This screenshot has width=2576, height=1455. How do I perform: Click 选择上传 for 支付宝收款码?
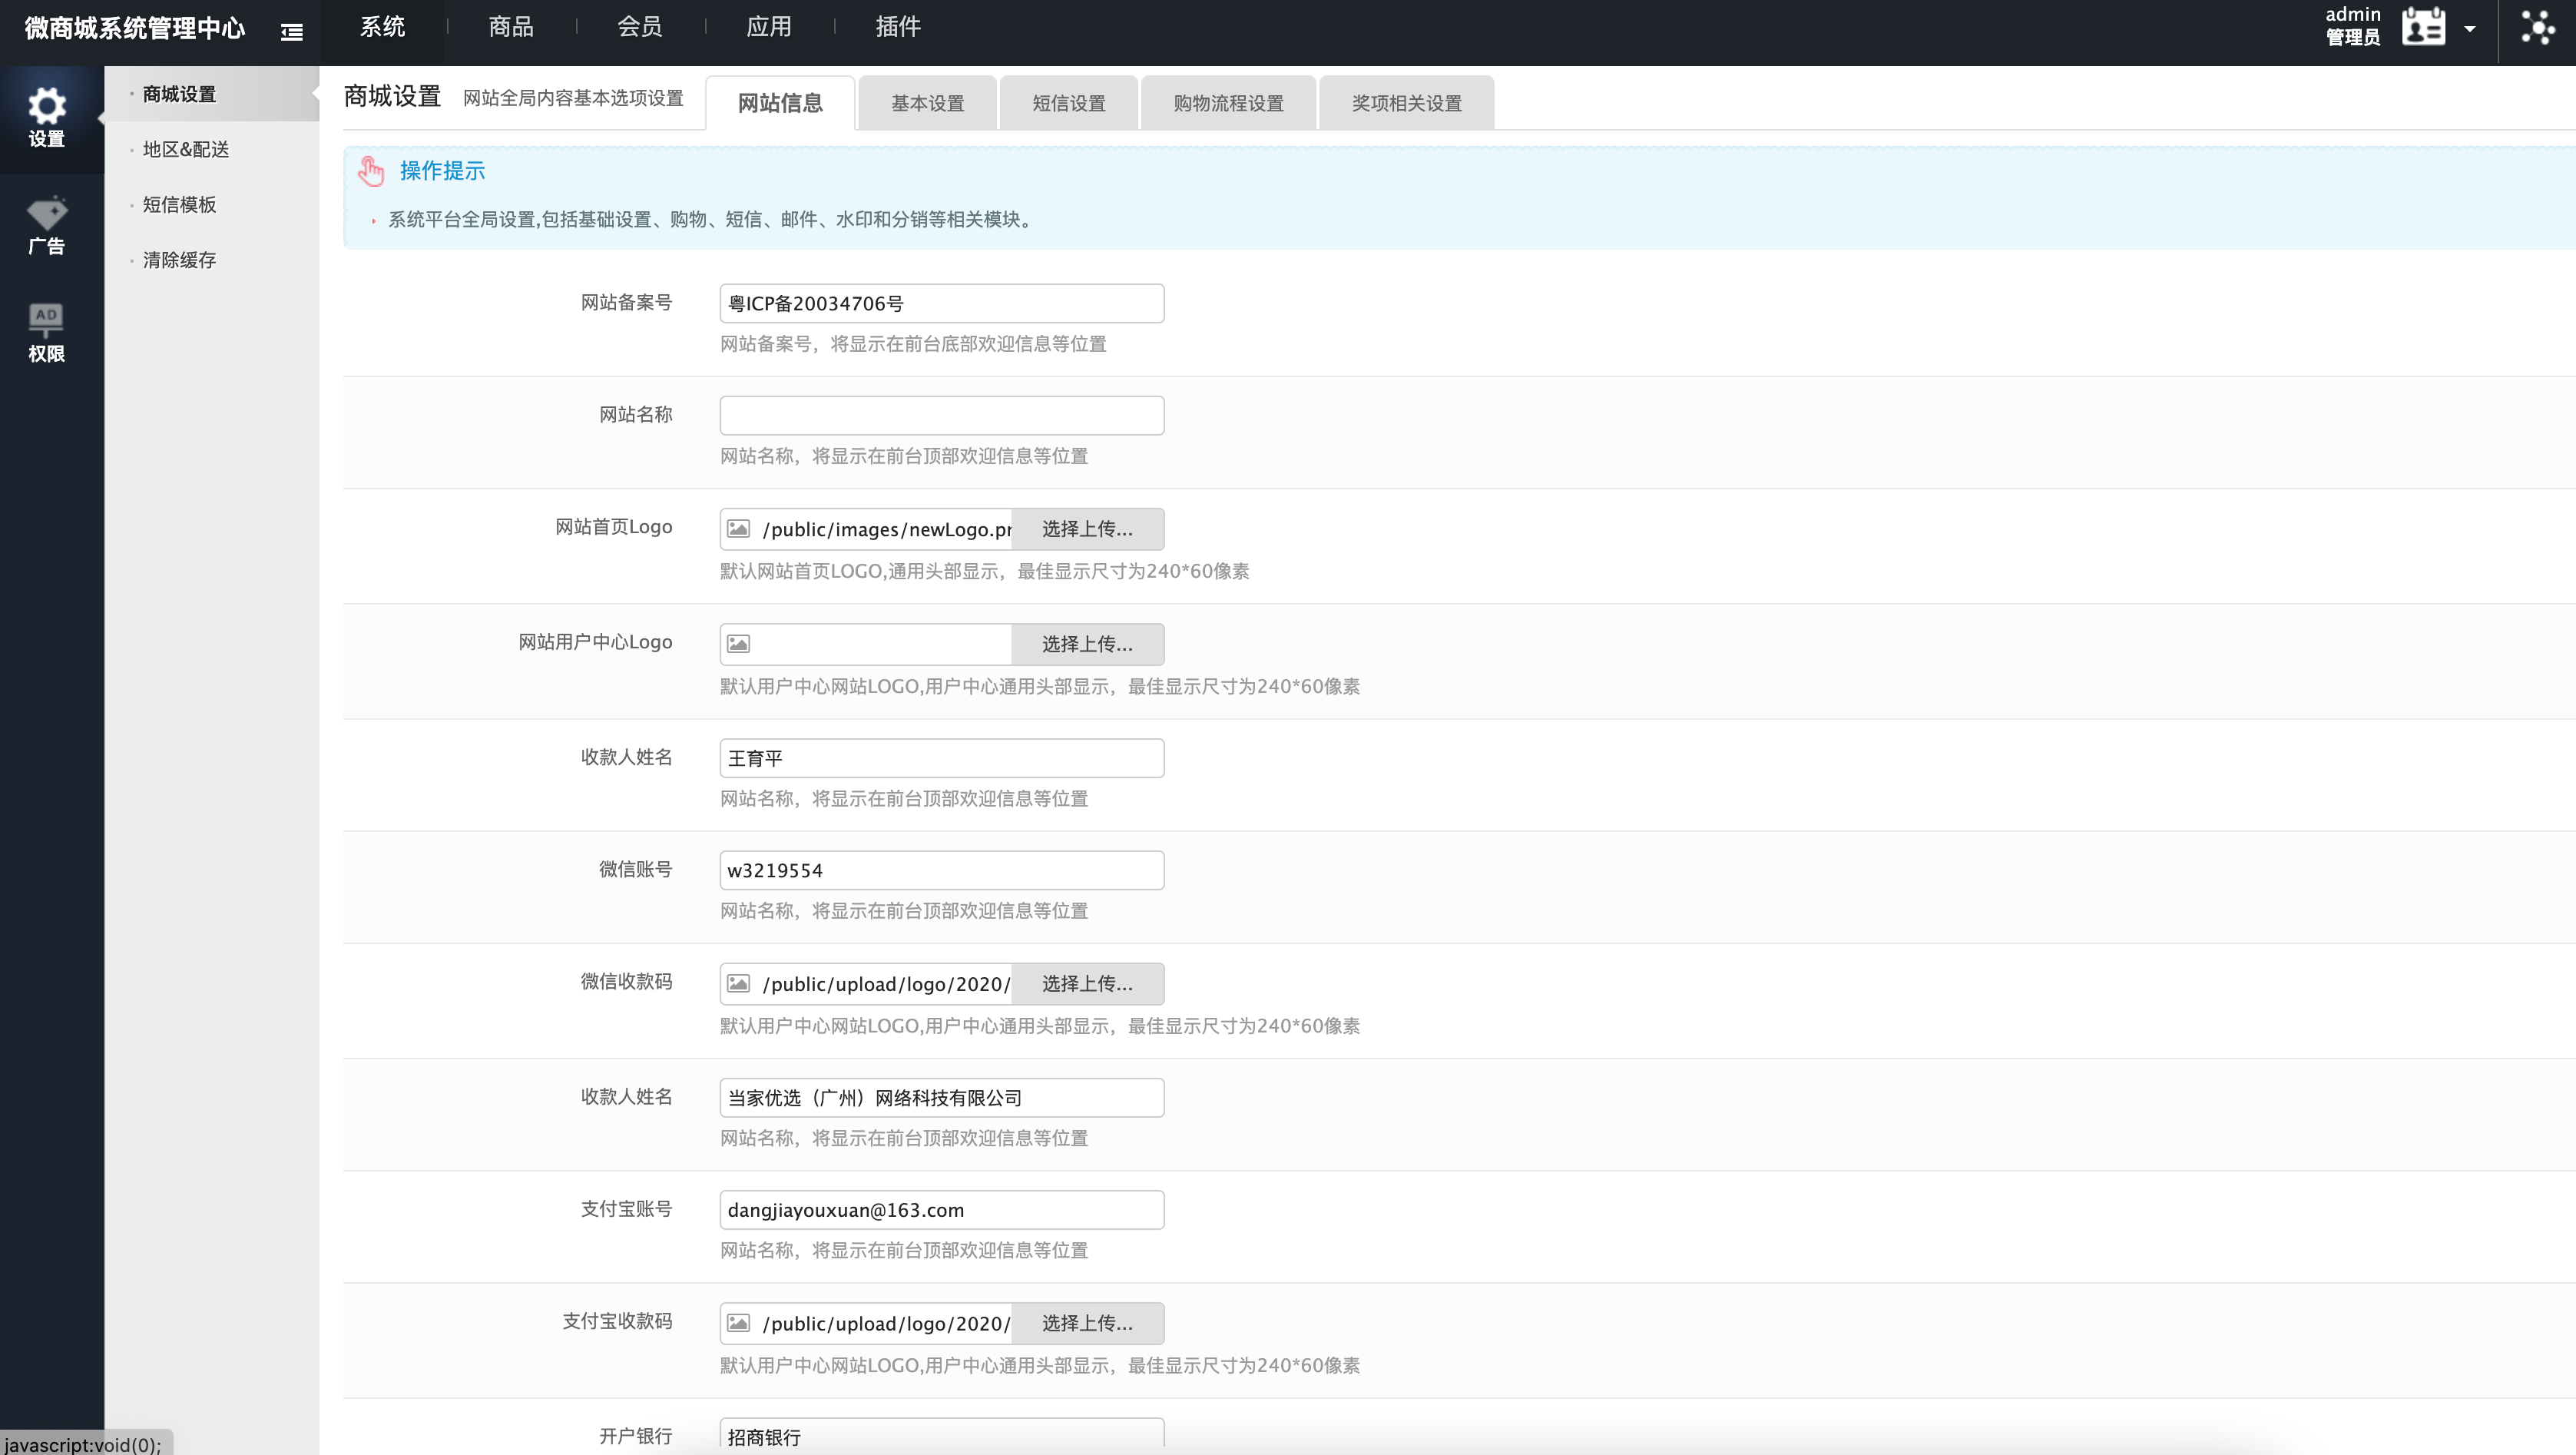tap(1087, 1323)
